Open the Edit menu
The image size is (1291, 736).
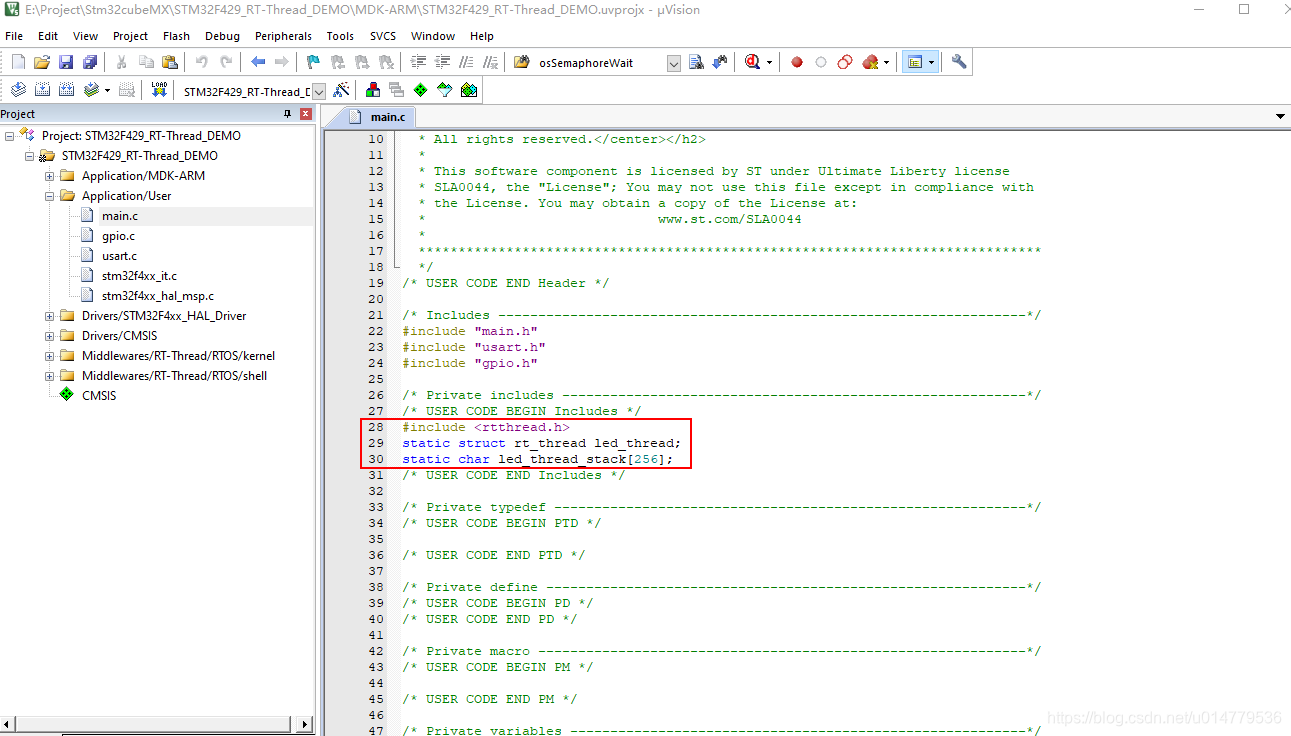click(48, 36)
